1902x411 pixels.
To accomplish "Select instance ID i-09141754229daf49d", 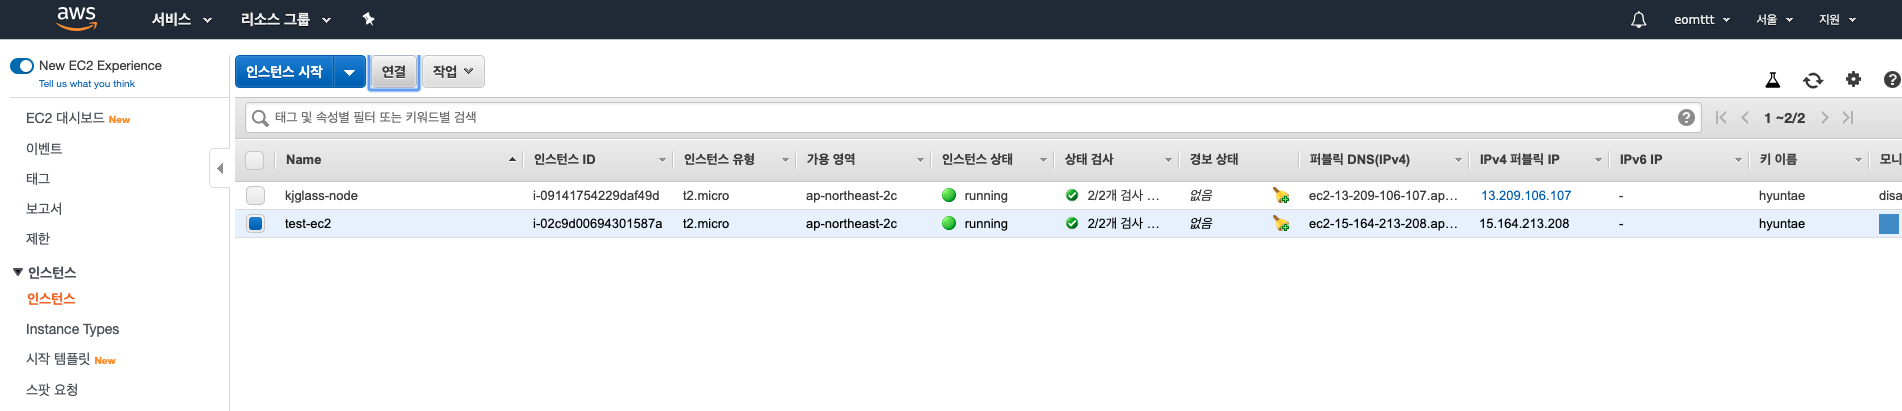I will 596,195.
